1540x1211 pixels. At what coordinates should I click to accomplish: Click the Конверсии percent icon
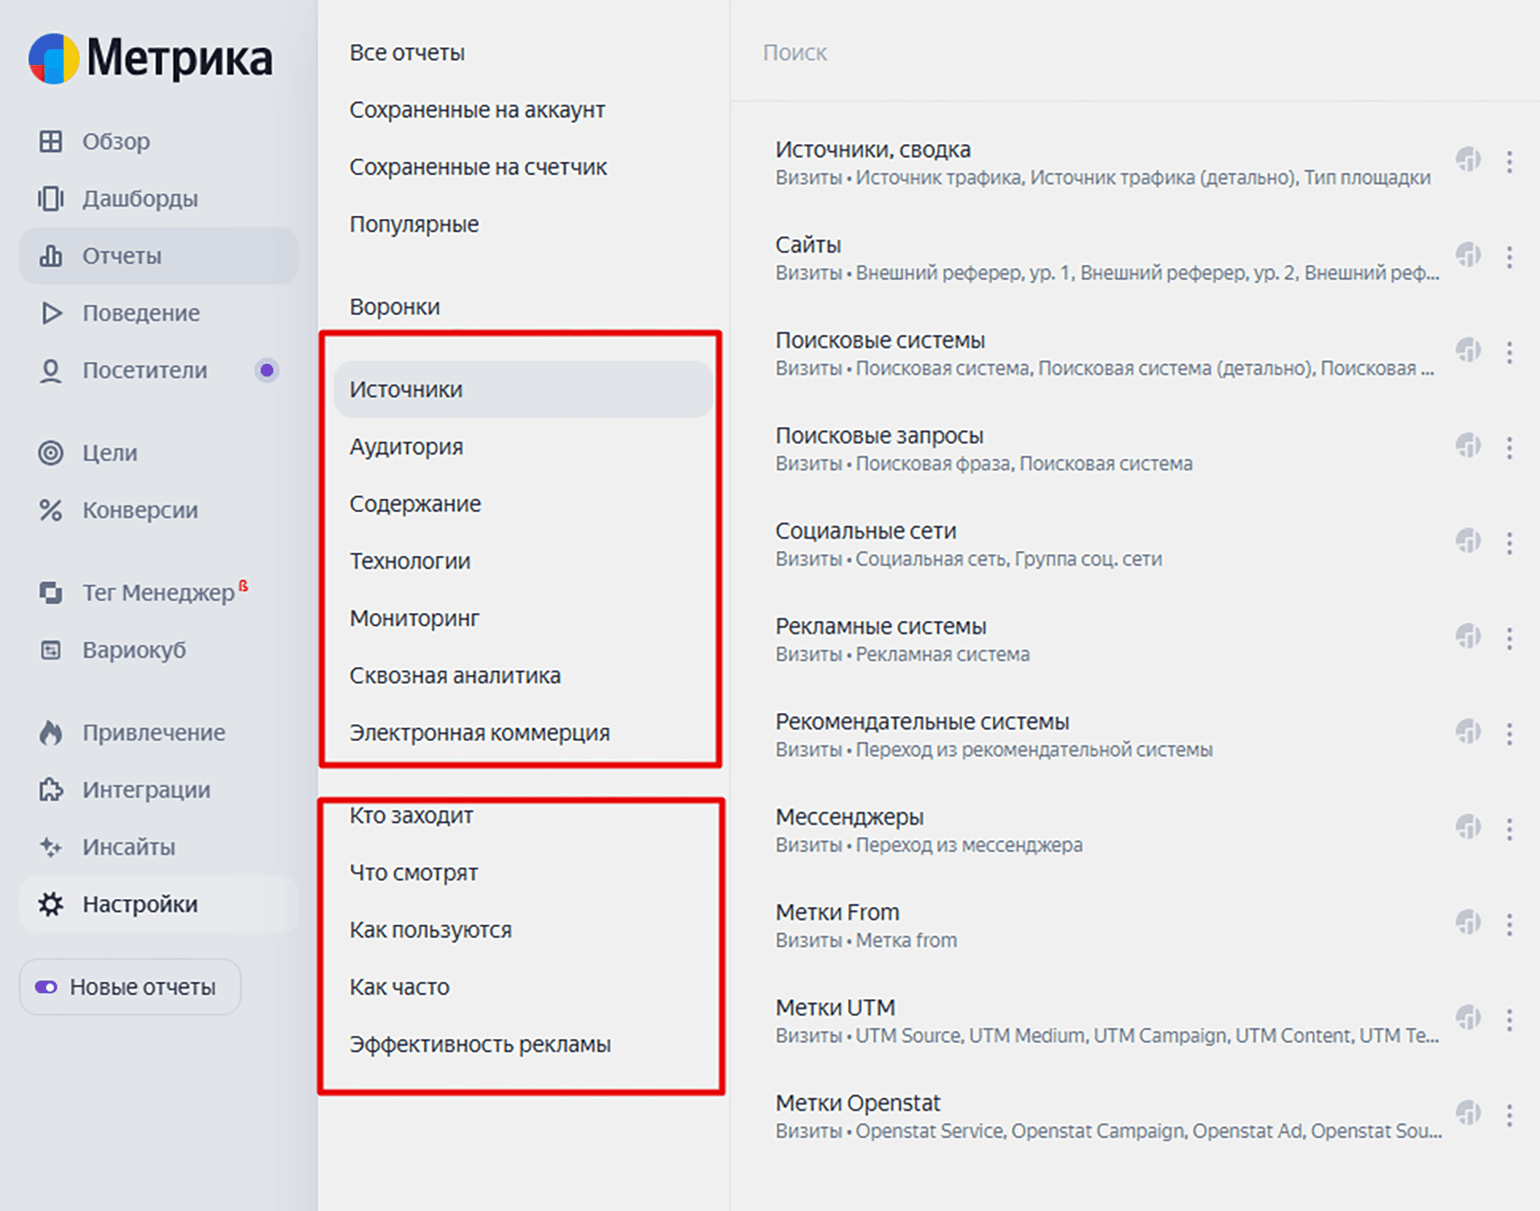click(51, 510)
